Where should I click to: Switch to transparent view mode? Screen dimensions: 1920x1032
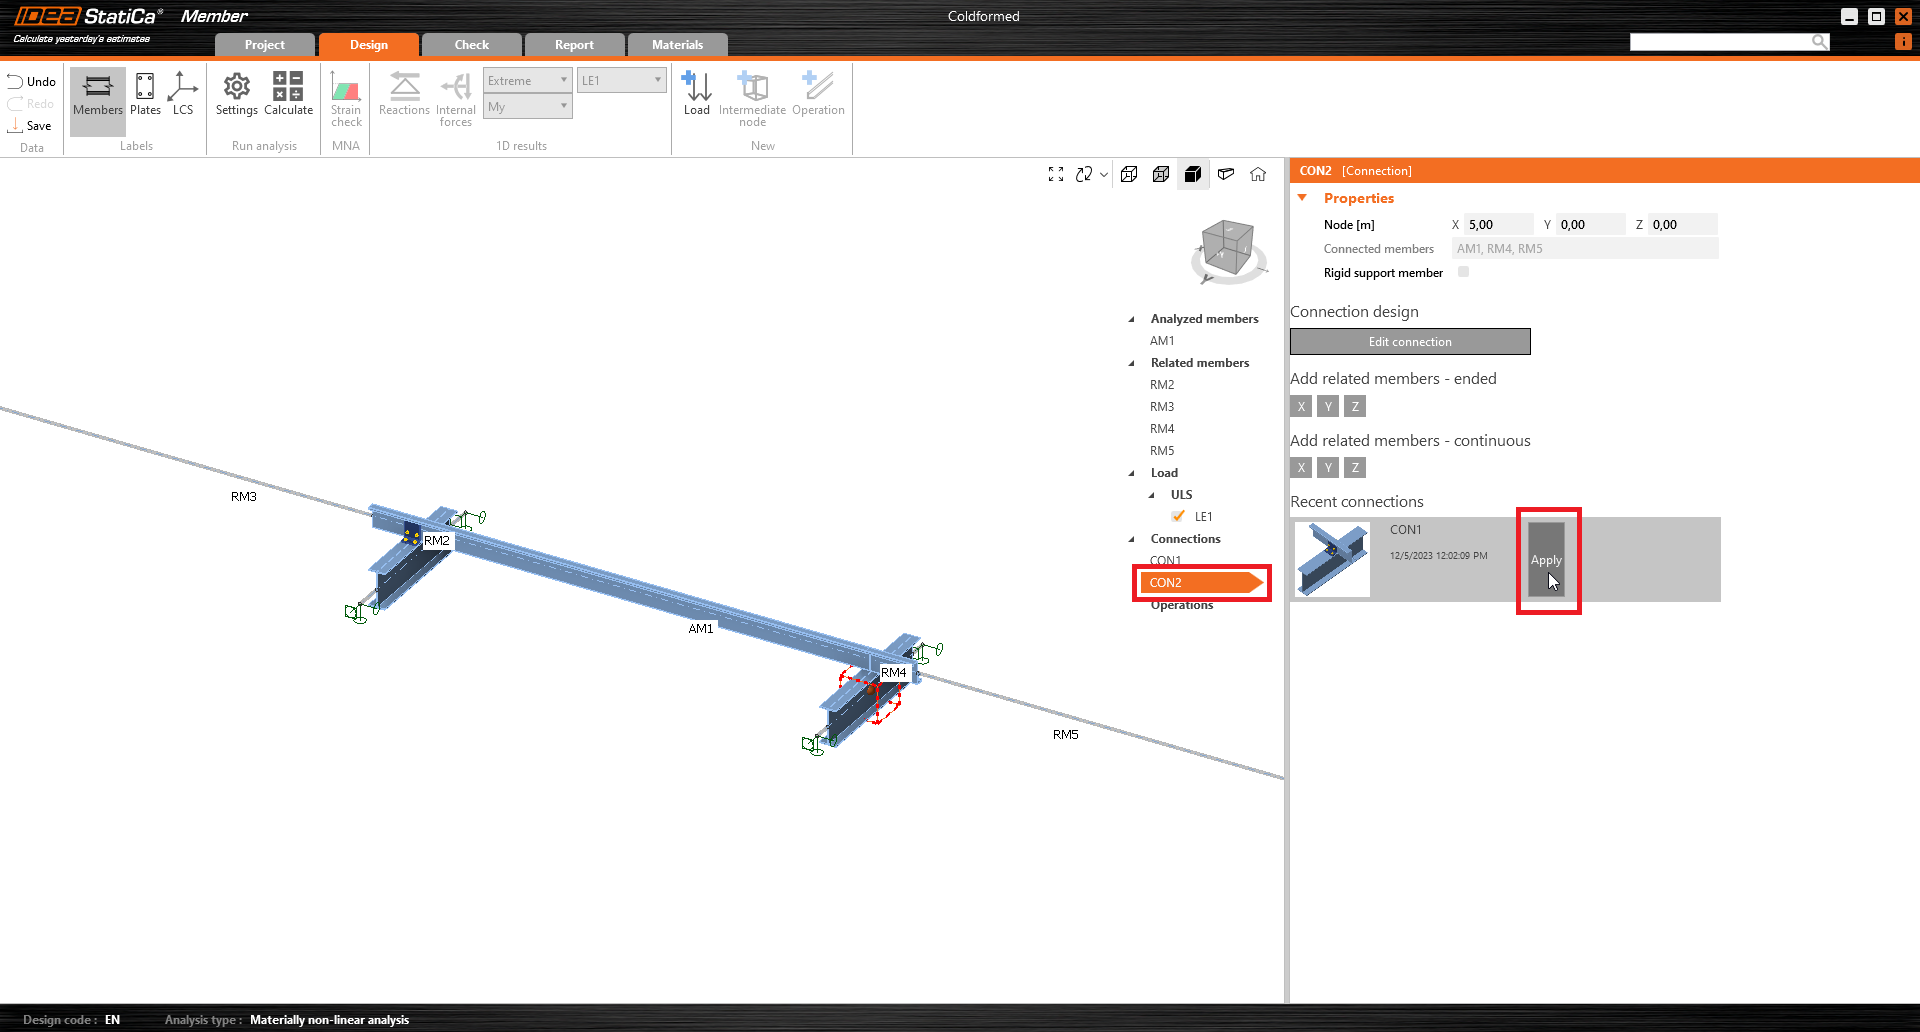point(1161,175)
